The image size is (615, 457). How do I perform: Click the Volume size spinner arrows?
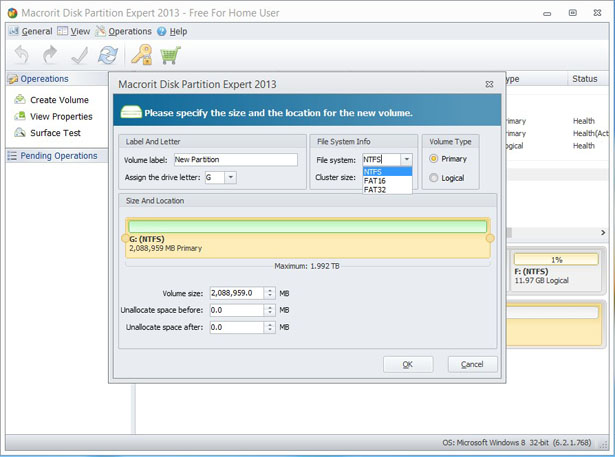(x=269, y=293)
